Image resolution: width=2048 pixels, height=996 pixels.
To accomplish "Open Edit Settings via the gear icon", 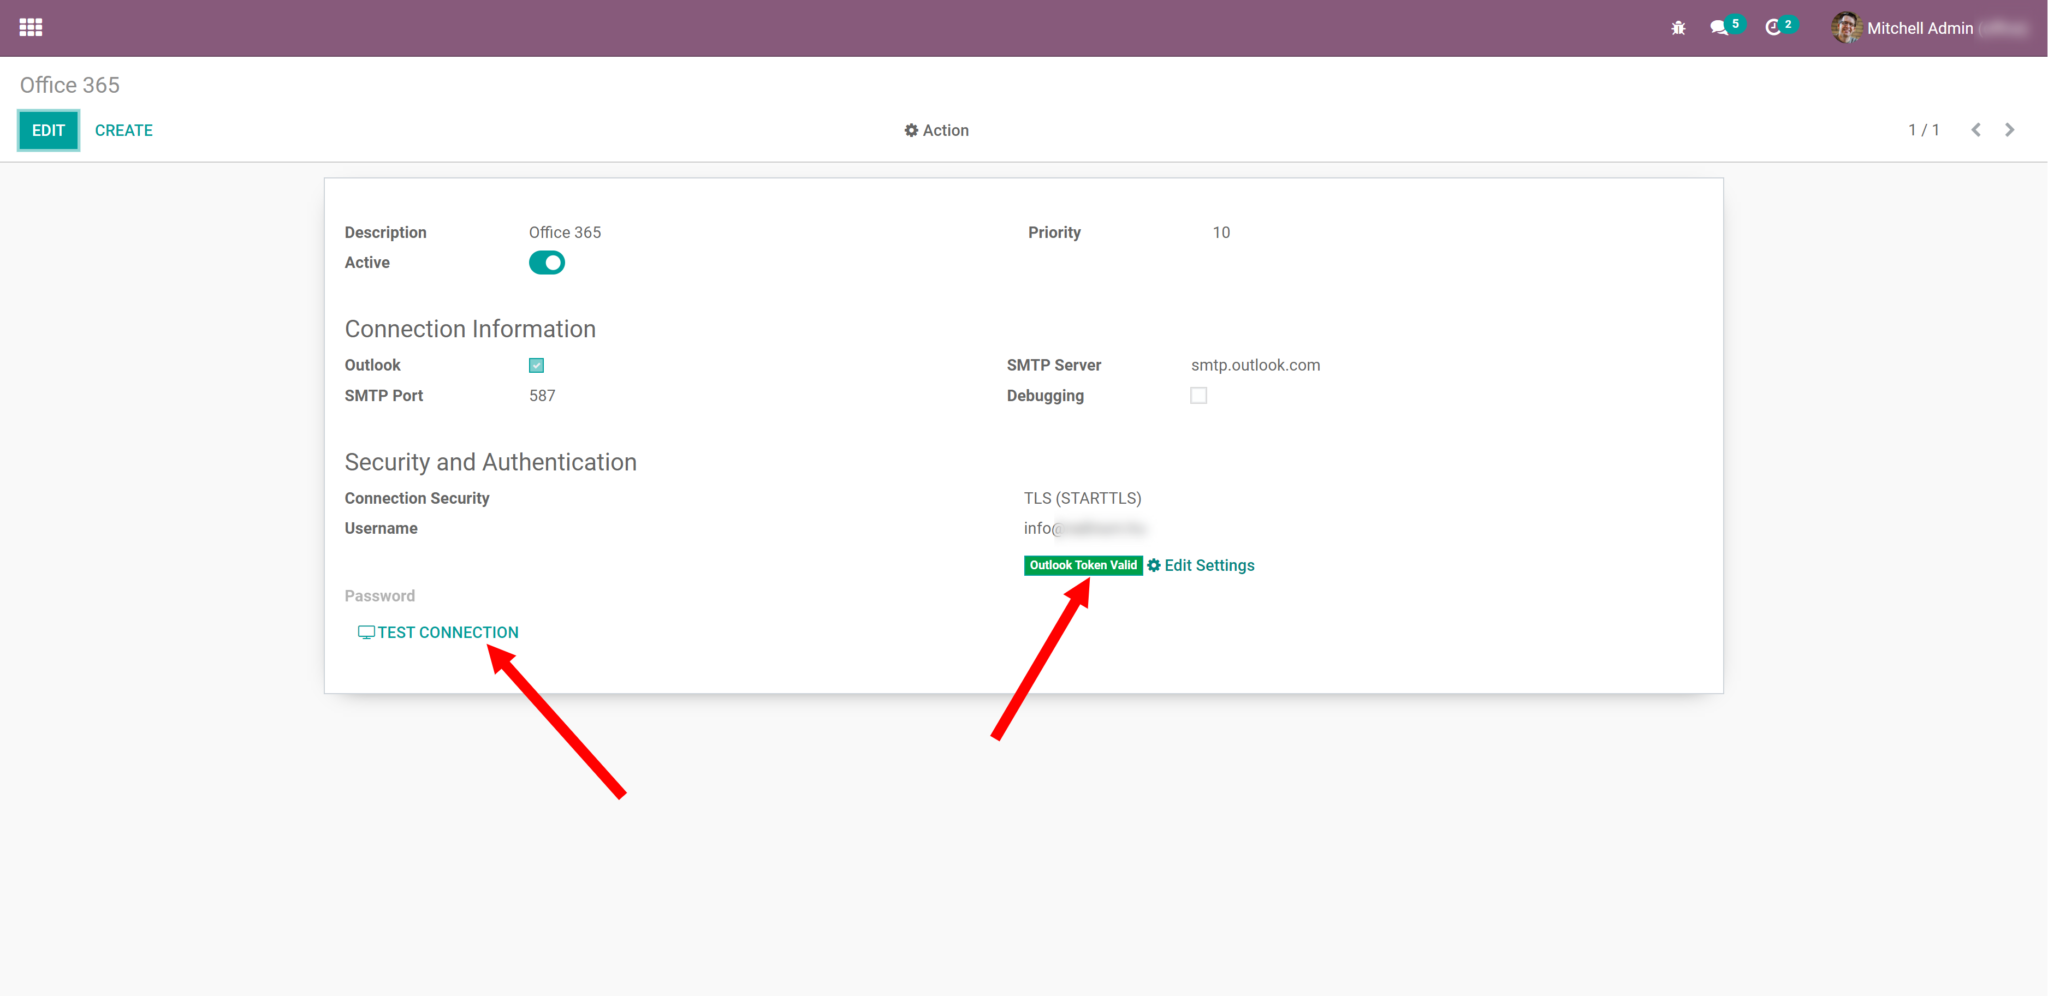I will [1155, 565].
